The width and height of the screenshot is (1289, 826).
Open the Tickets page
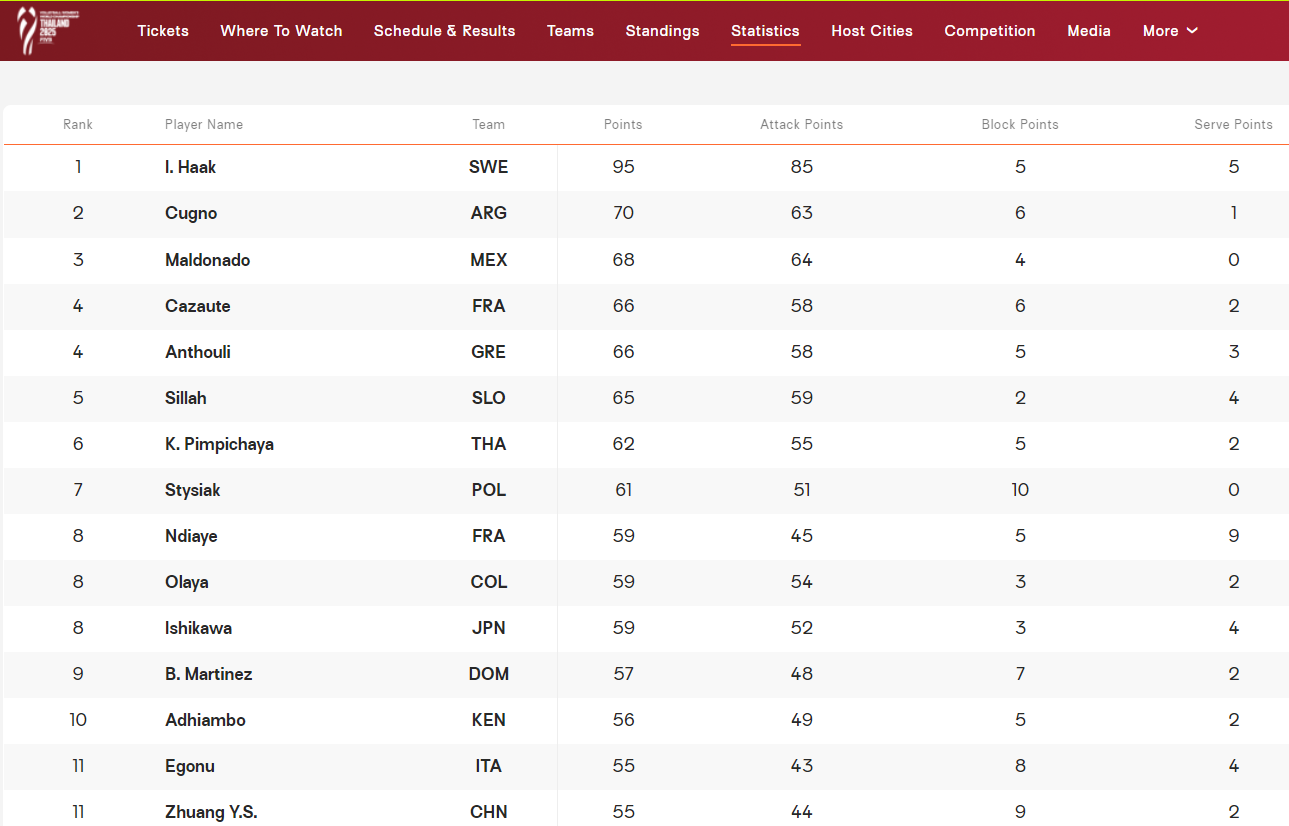tap(163, 31)
